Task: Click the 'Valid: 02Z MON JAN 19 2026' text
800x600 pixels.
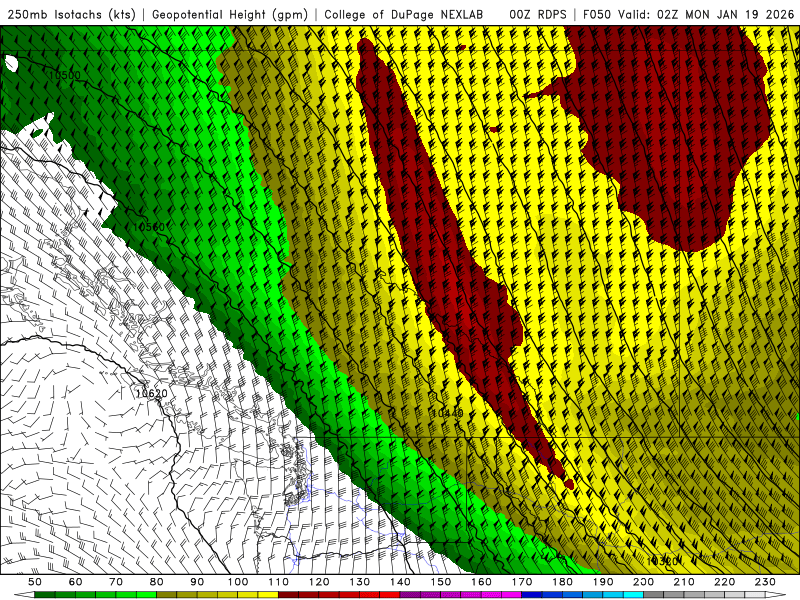Action: [x=706, y=15]
